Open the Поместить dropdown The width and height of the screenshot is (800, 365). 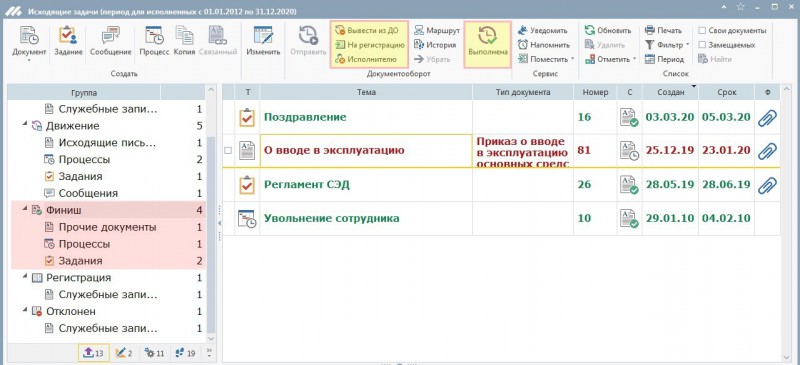click(546, 59)
